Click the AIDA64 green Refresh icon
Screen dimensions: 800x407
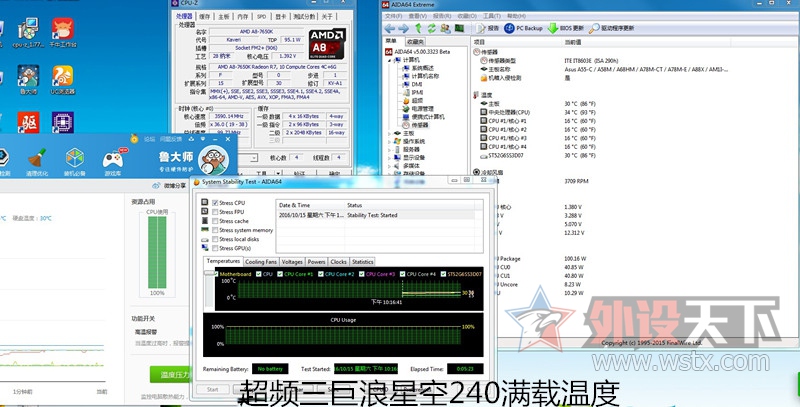click(x=432, y=29)
